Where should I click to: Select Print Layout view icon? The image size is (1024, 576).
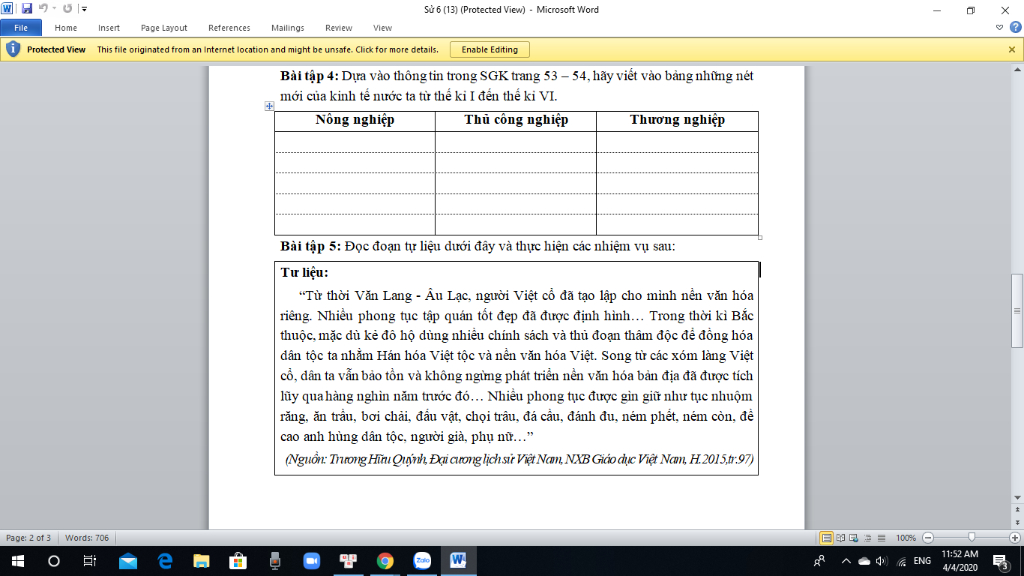pyautogui.click(x=826, y=538)
